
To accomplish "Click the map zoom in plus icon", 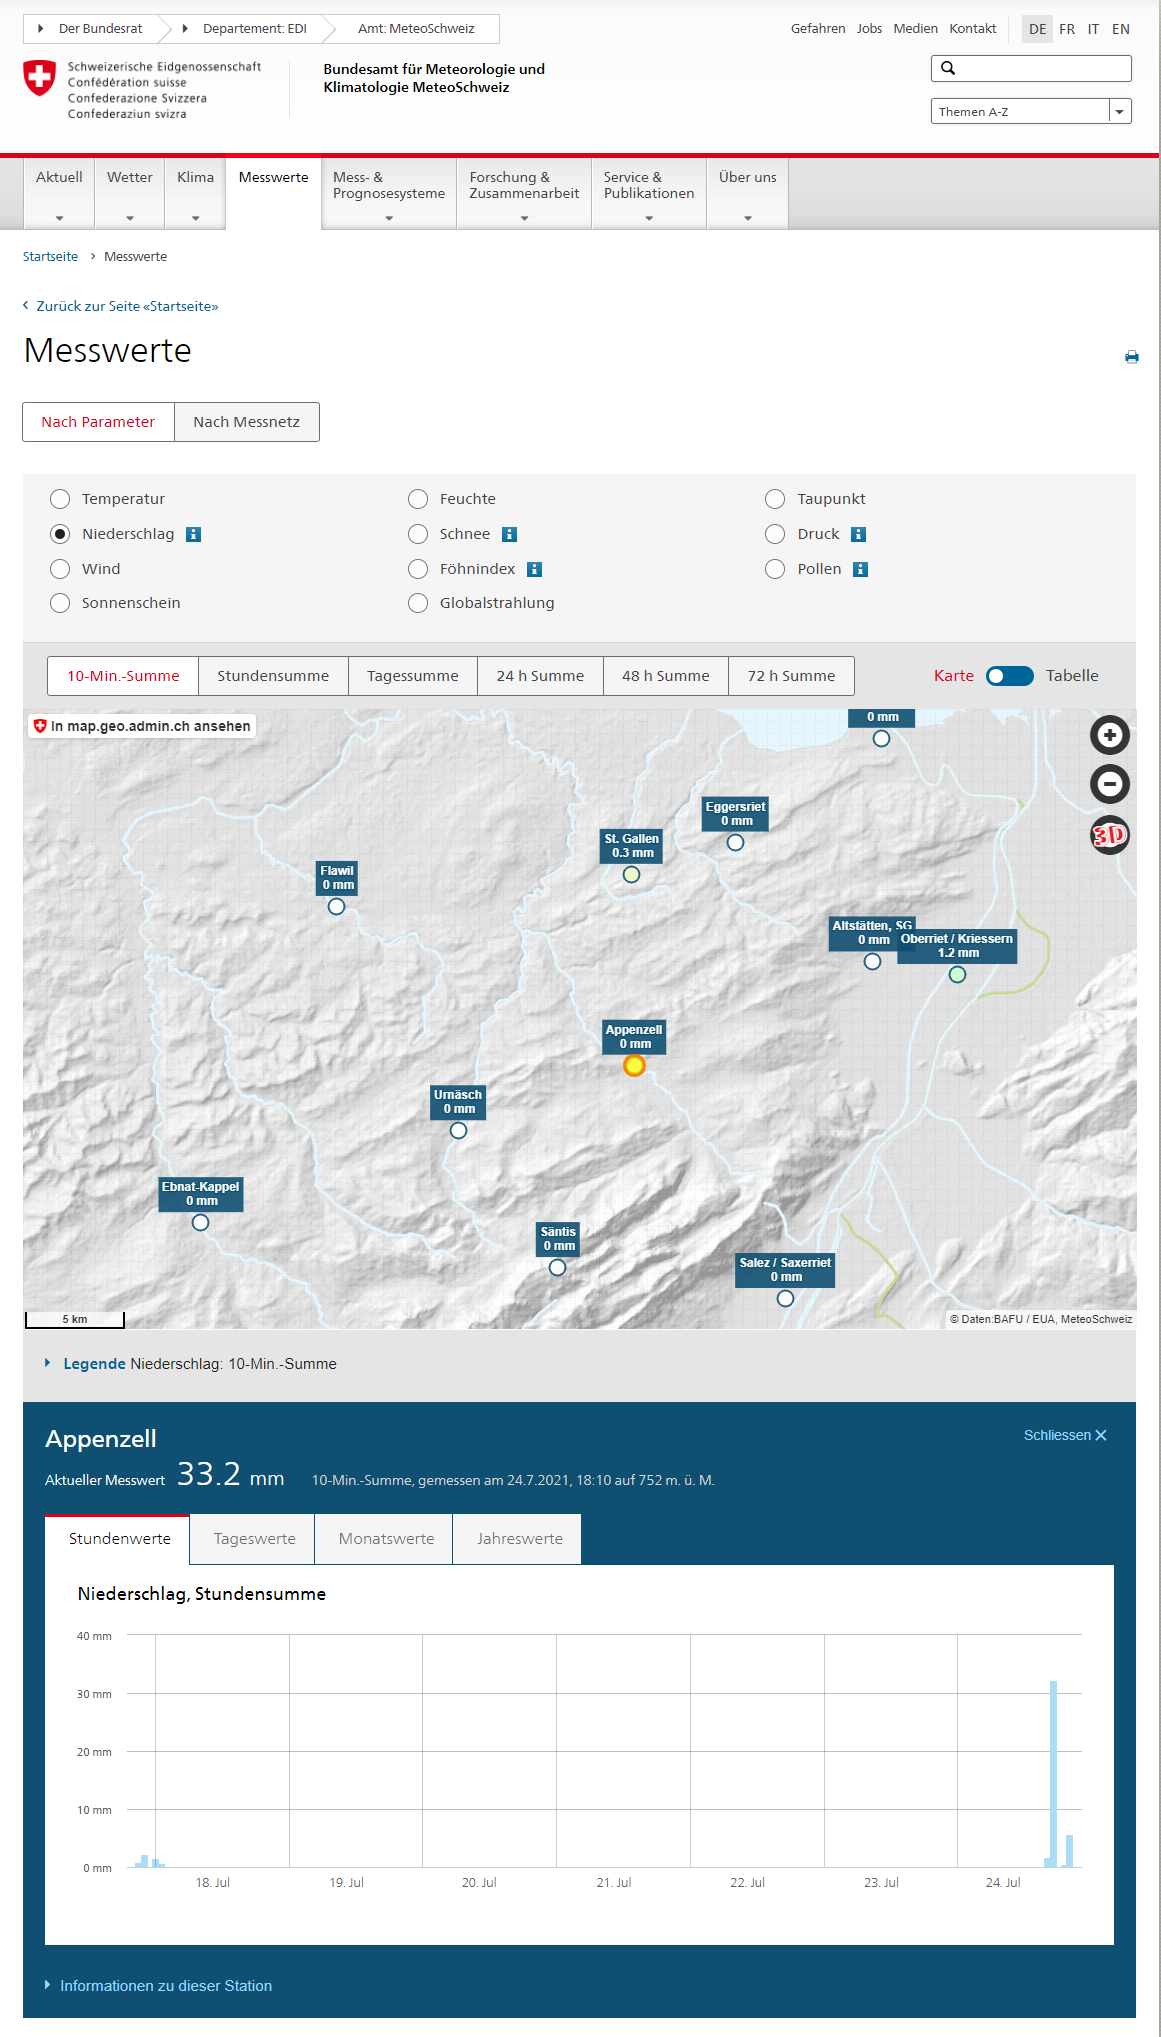I will pos(1109,735).
